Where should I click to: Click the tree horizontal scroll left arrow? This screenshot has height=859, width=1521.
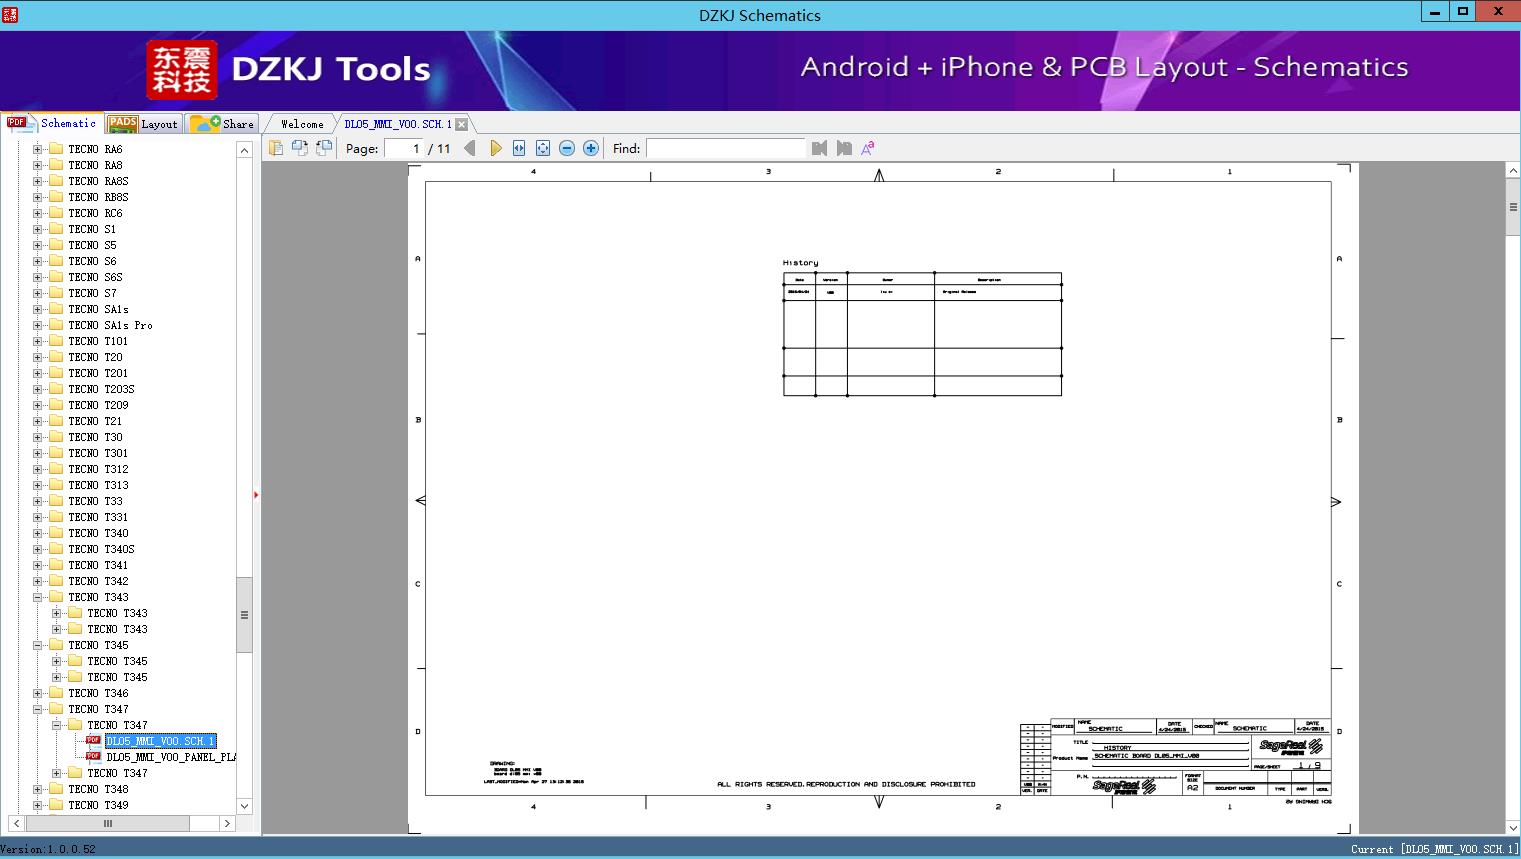tap(14, 823)
